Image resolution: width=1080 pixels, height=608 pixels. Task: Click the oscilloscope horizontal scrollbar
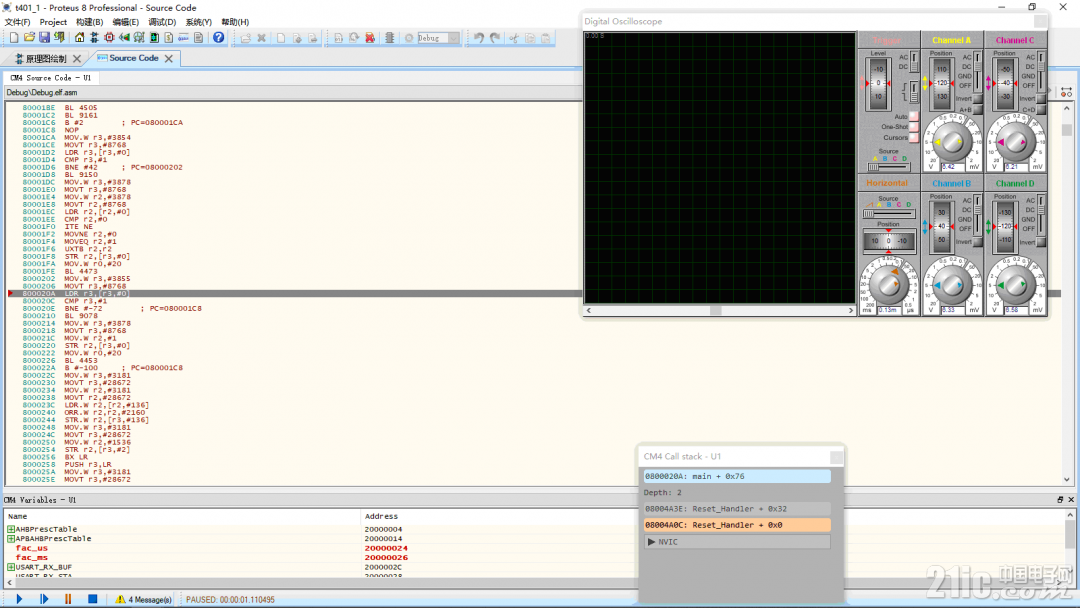pyautogui.click(x=719, y=311)
